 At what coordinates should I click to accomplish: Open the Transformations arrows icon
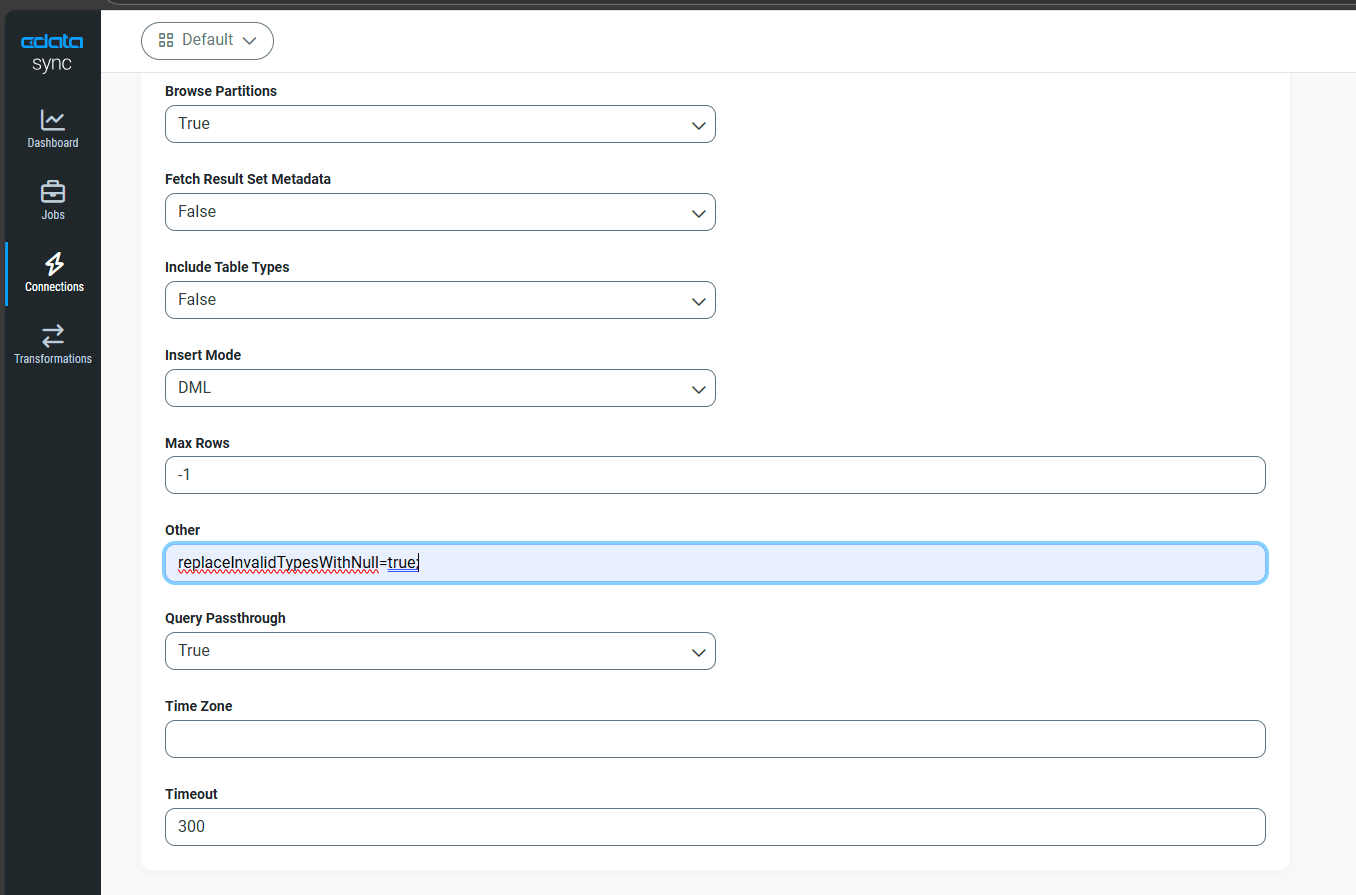pyautogui.click(x=53, y=334)
